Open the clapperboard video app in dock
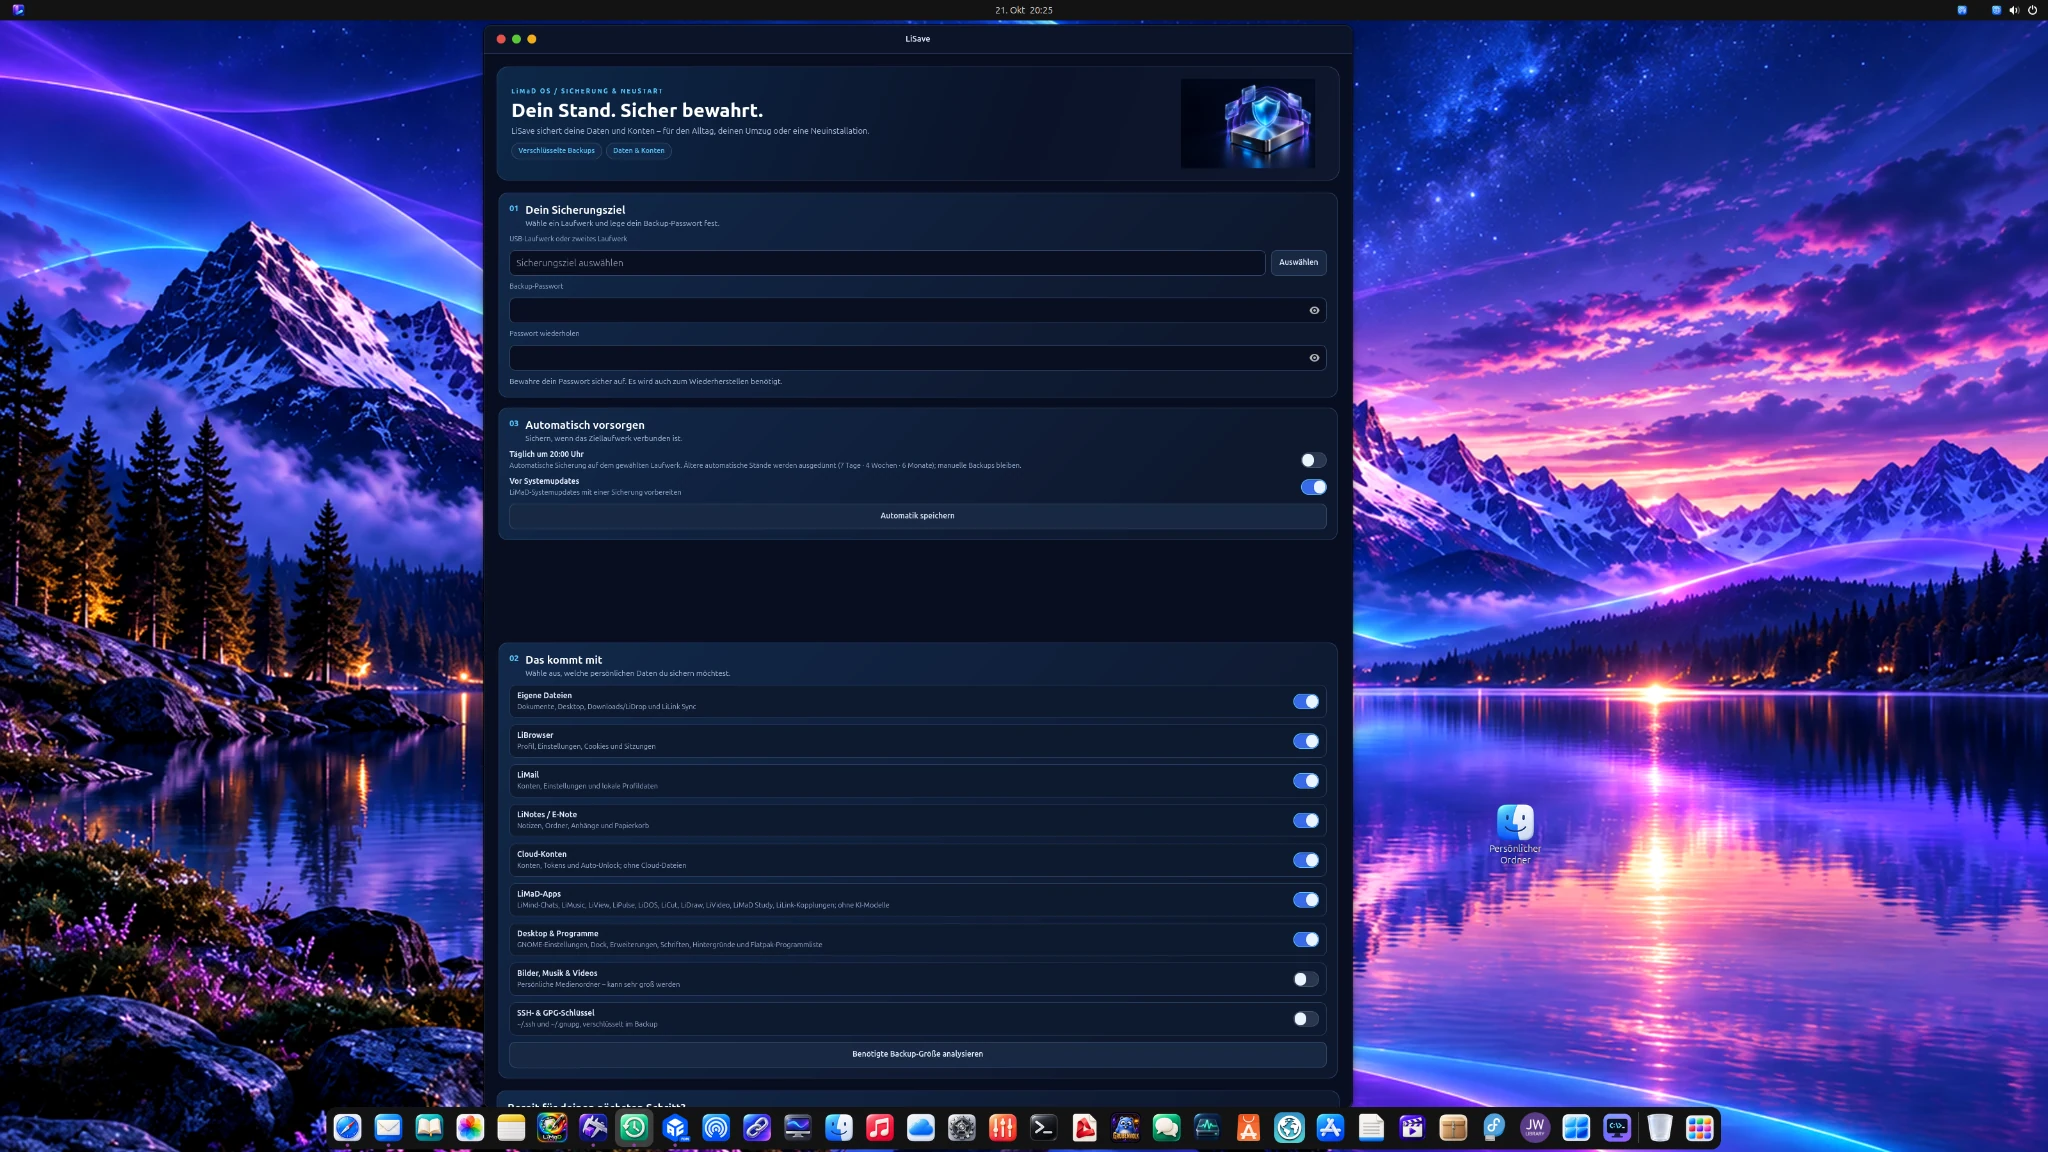This screenshot has width=2048, height=1152. tap(1412, 1128)
